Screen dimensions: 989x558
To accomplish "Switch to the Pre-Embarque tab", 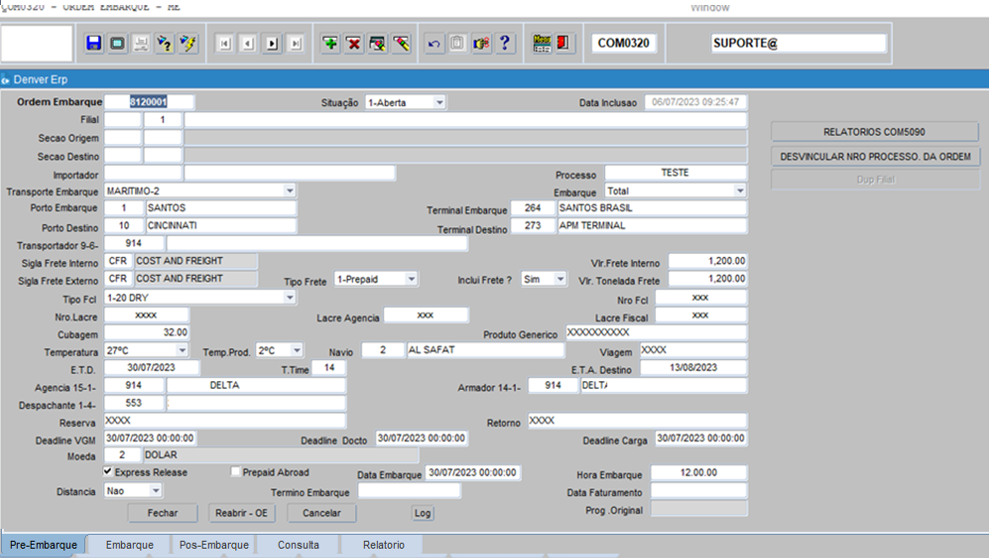I will 44,545.
